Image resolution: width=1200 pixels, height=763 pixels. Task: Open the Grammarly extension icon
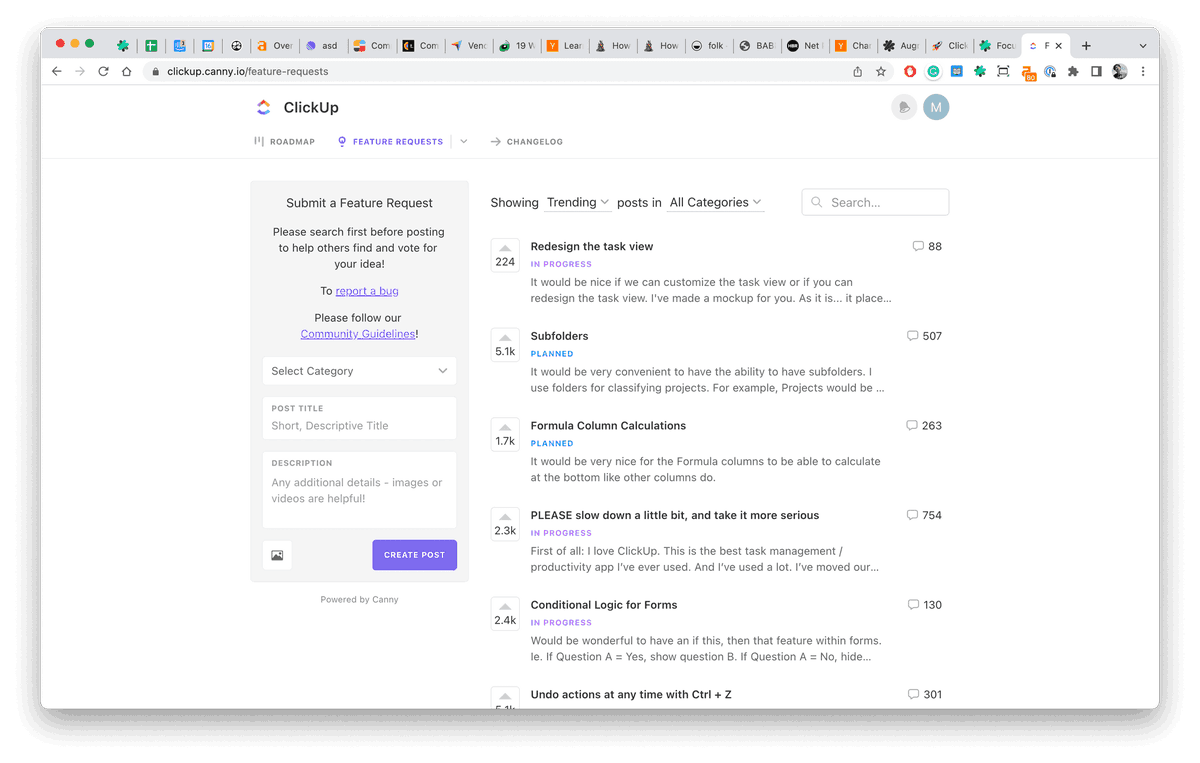(x=933, y=72)
